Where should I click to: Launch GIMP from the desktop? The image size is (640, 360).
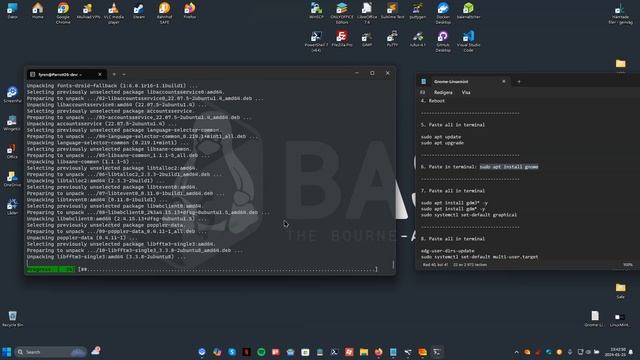[x=367, y=39]
